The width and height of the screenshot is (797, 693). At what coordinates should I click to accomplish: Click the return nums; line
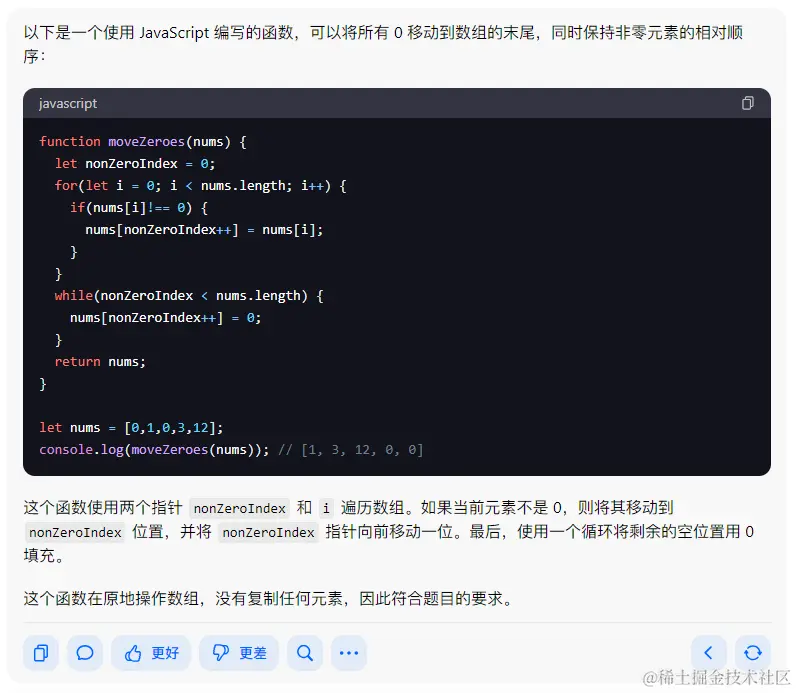click(x=100, y=361)
